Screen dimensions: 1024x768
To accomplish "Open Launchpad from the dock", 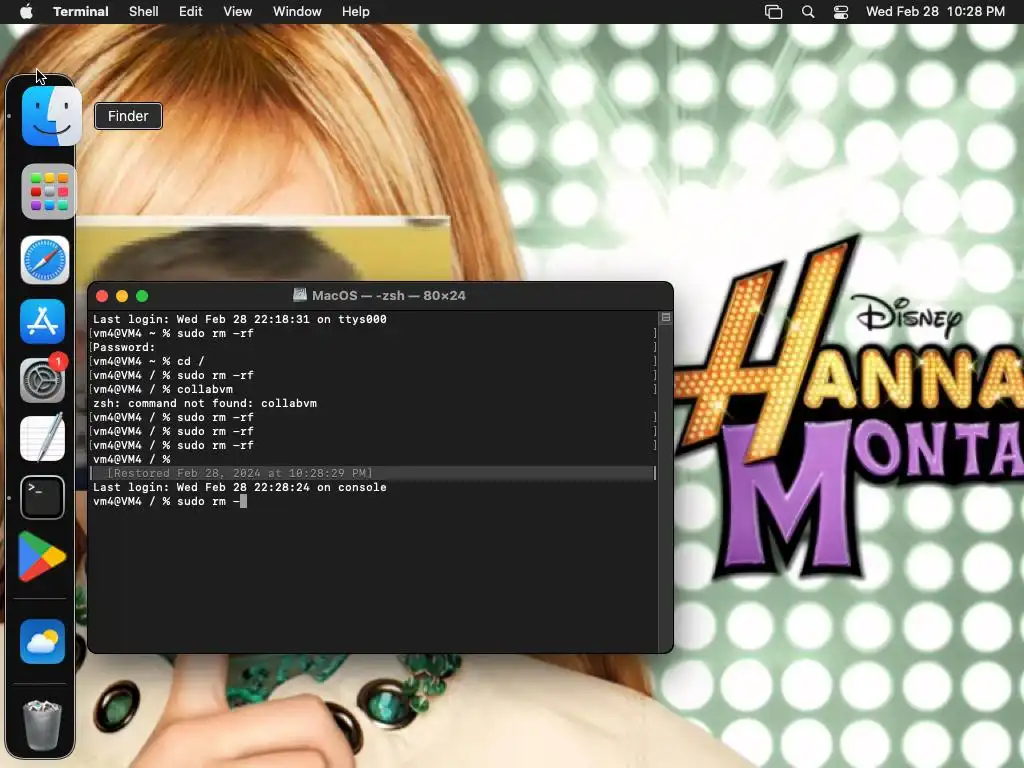I will pyautogui.click(x=48, y=191).
